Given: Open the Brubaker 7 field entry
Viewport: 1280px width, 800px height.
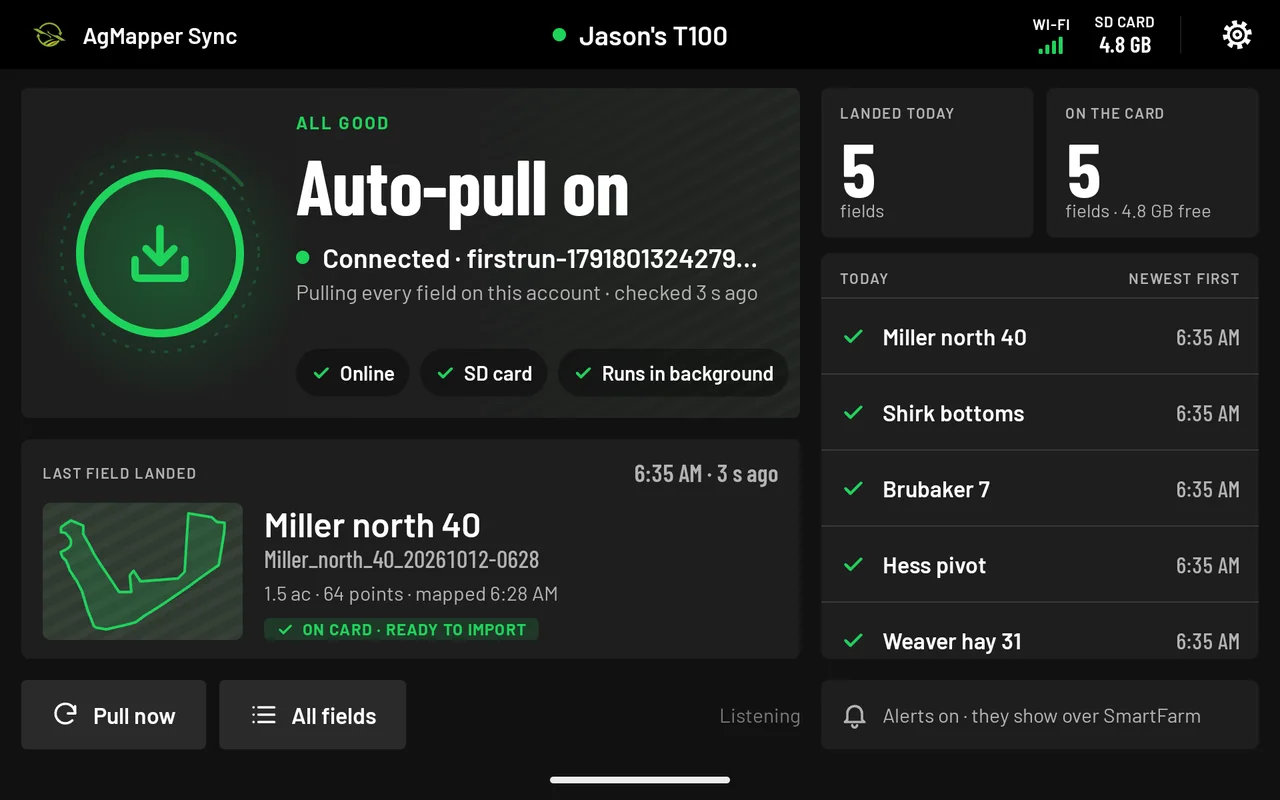Looking at the screenshot, I should click(x=1040, y=489).
